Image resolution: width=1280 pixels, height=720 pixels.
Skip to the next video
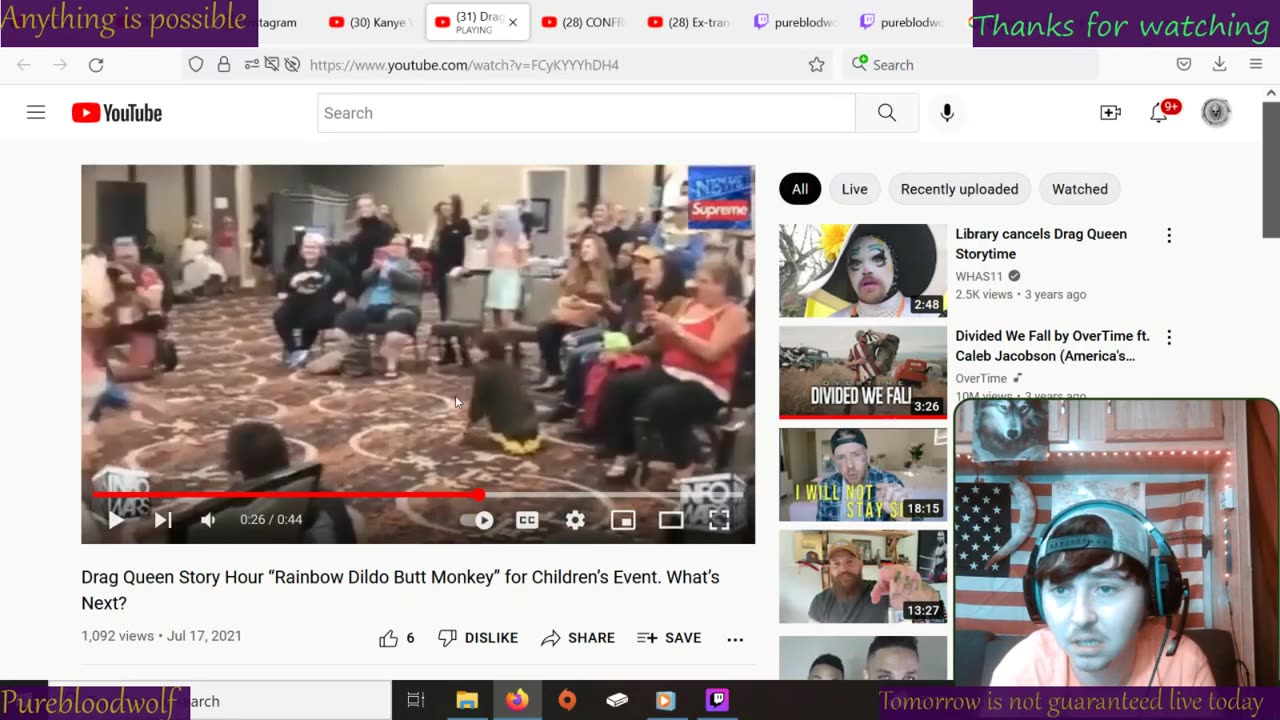(163, 520)
